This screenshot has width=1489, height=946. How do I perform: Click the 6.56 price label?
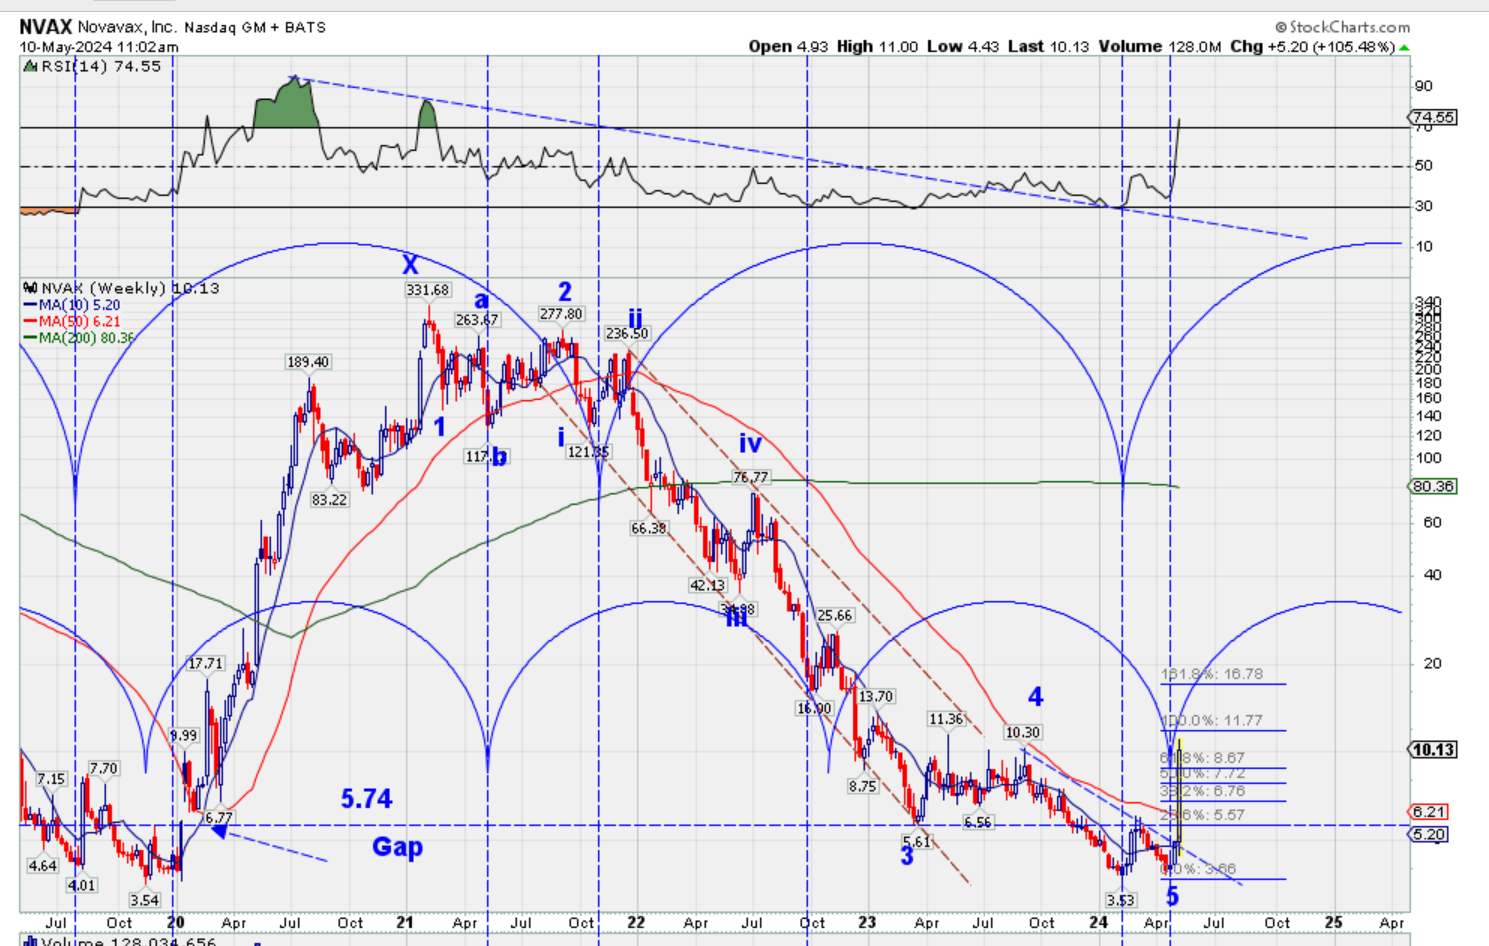coord(978,822)
